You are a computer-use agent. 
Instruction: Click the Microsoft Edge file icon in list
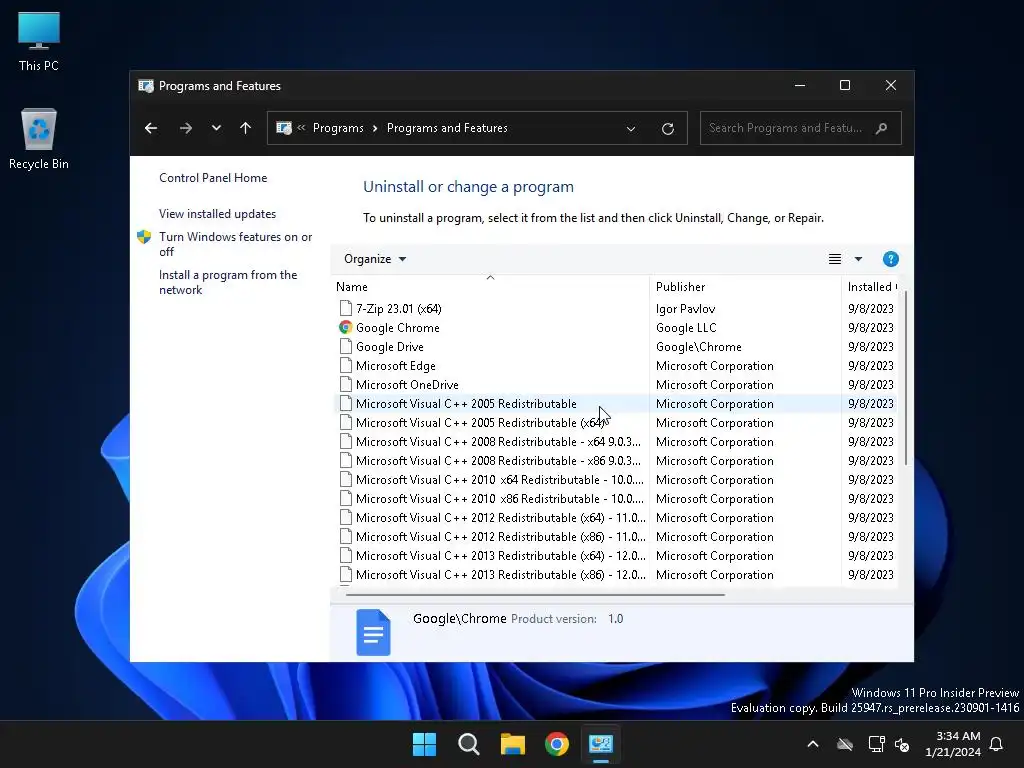click(345, 366)
